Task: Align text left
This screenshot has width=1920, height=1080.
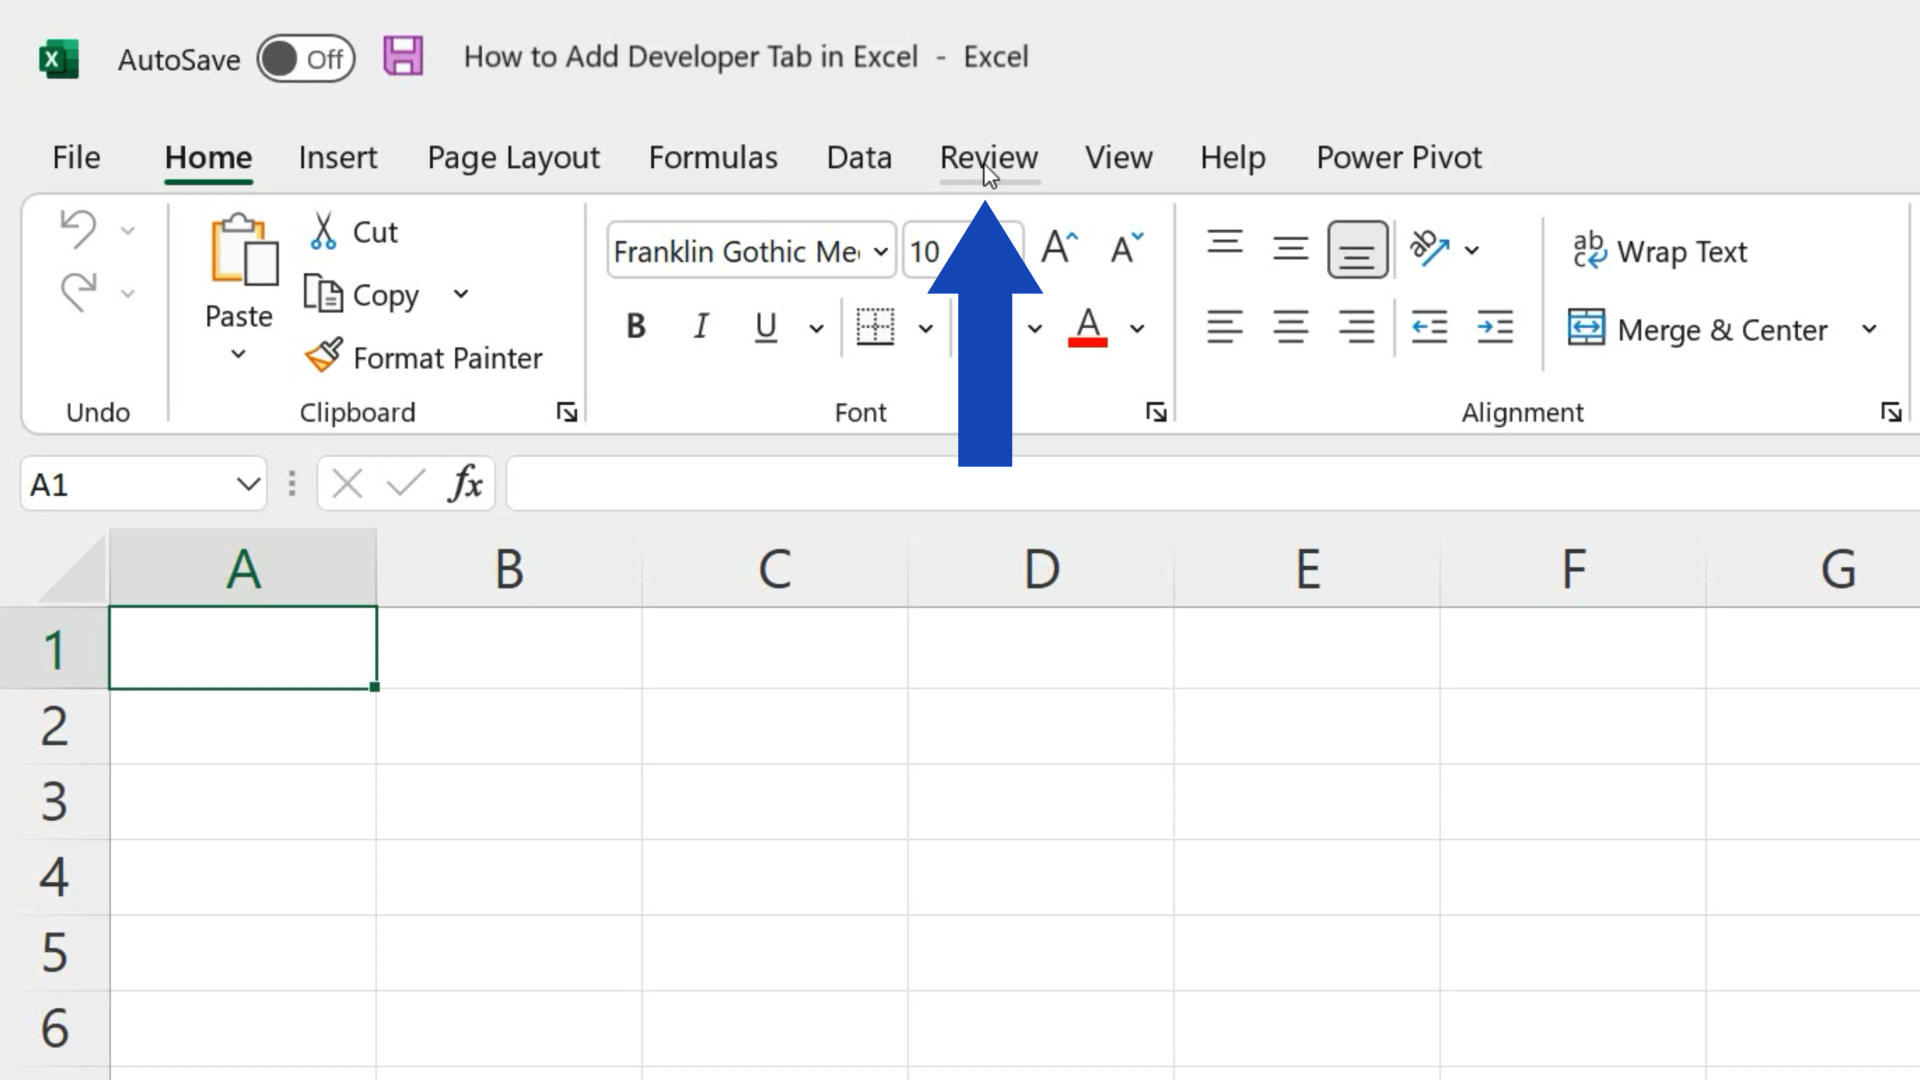Action: (1225, 327)
